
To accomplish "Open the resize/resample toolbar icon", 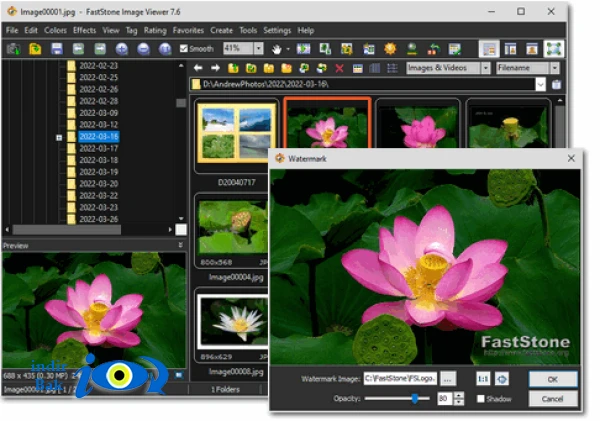I will (325, 49).
